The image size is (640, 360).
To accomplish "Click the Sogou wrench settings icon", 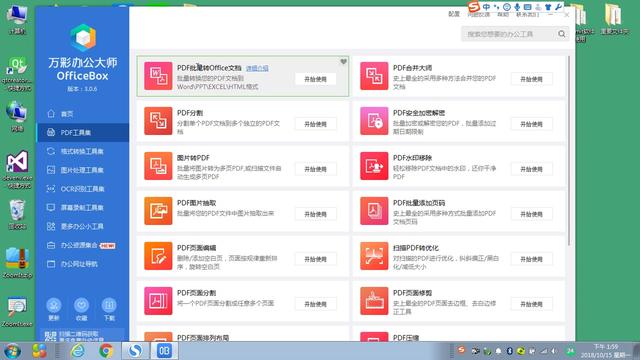I will point(558,7).
